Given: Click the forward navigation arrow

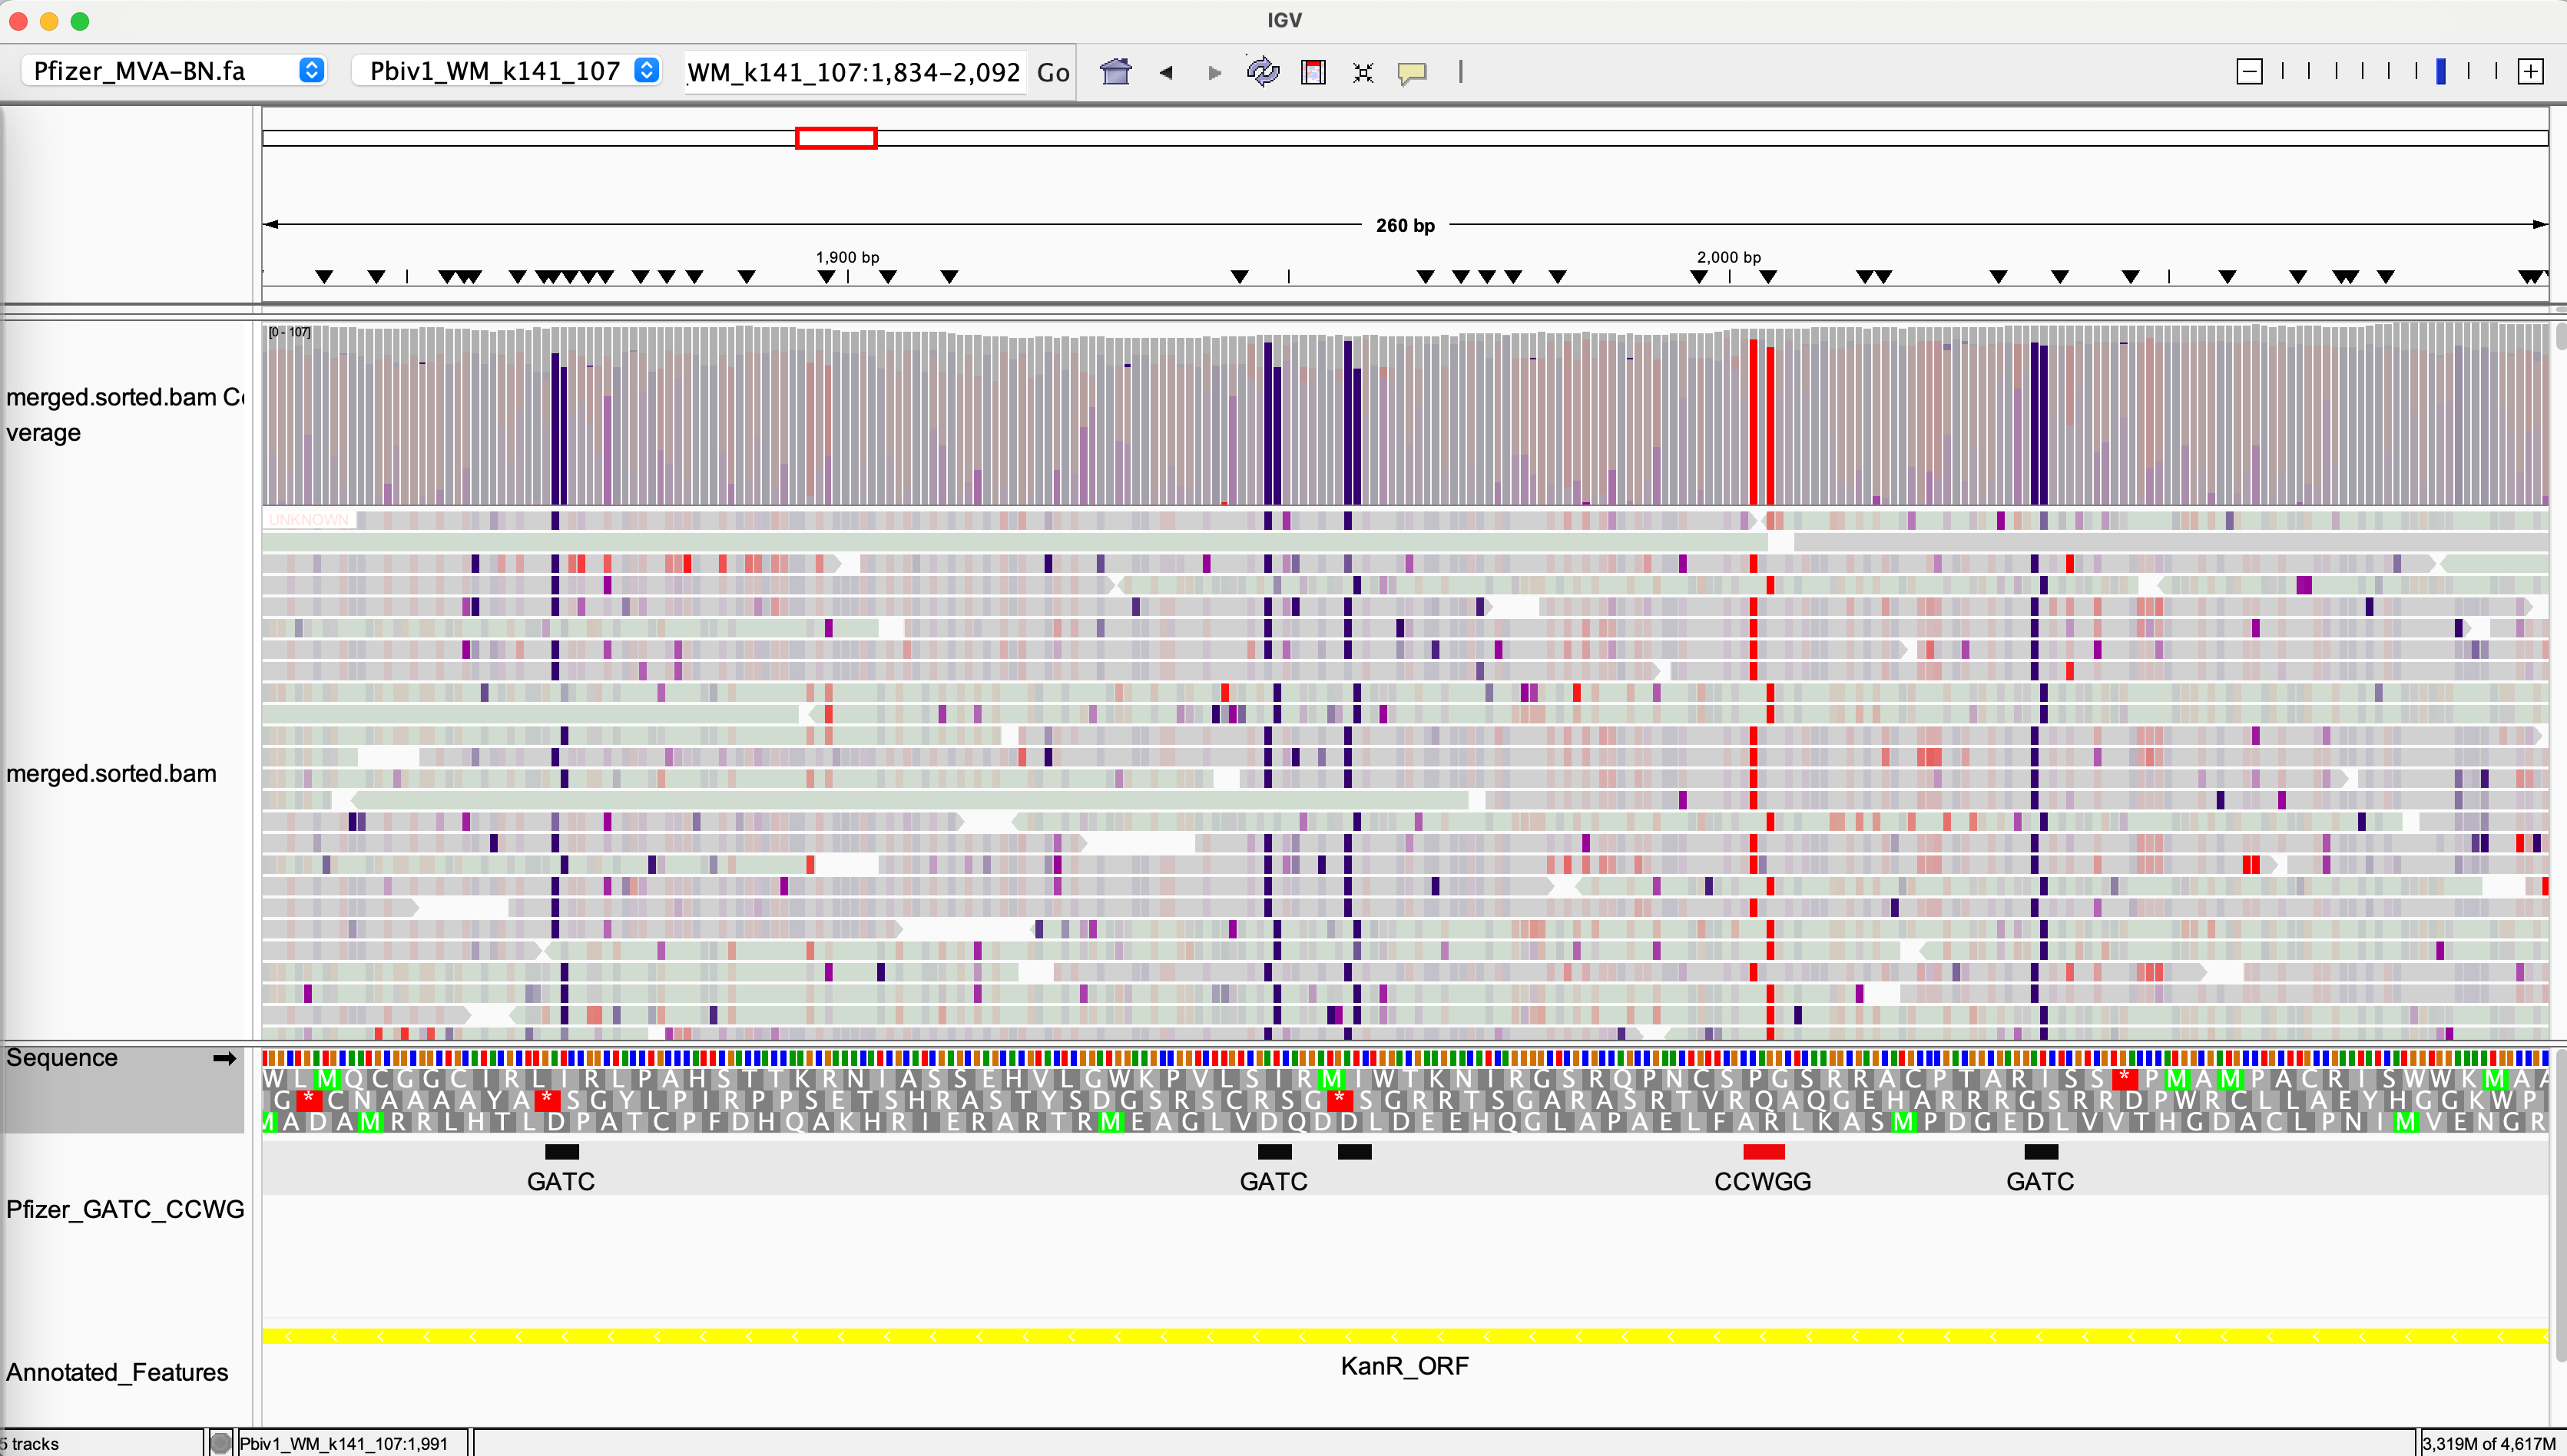Looking at the screenshot, I should click(1214, 72).
